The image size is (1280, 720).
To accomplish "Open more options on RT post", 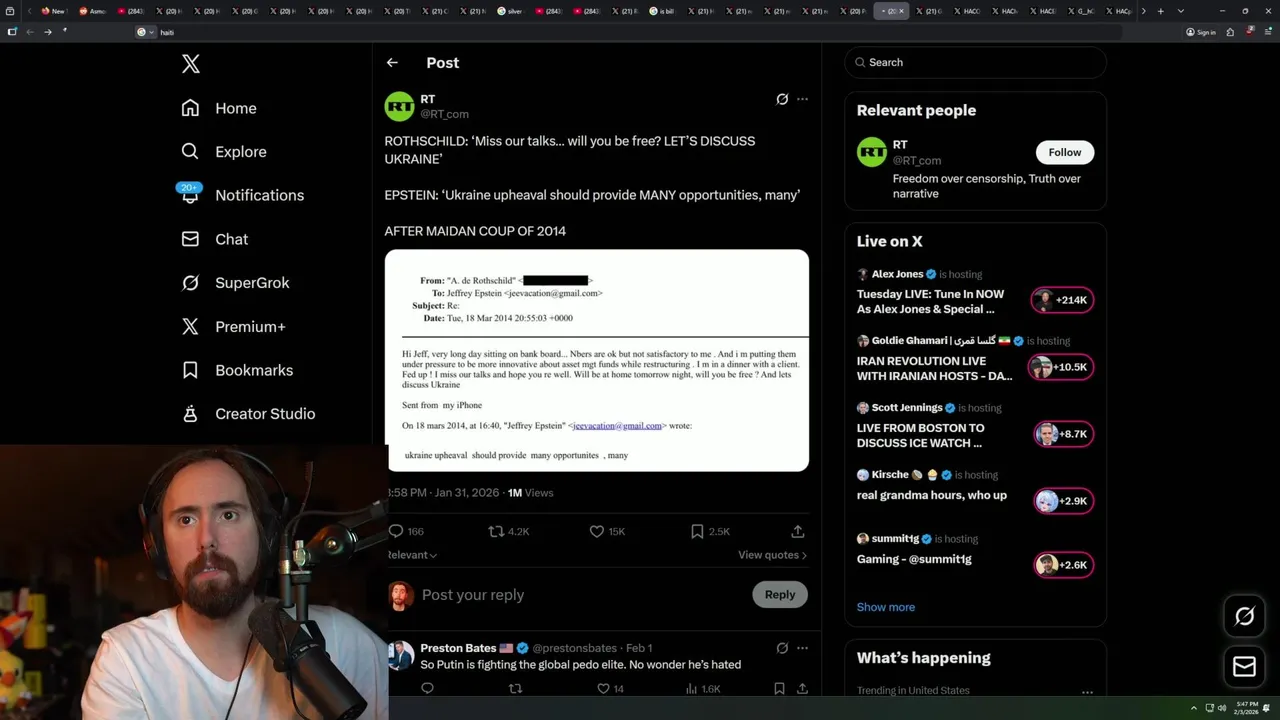I will pyautogui.click(x=802, y=99).
